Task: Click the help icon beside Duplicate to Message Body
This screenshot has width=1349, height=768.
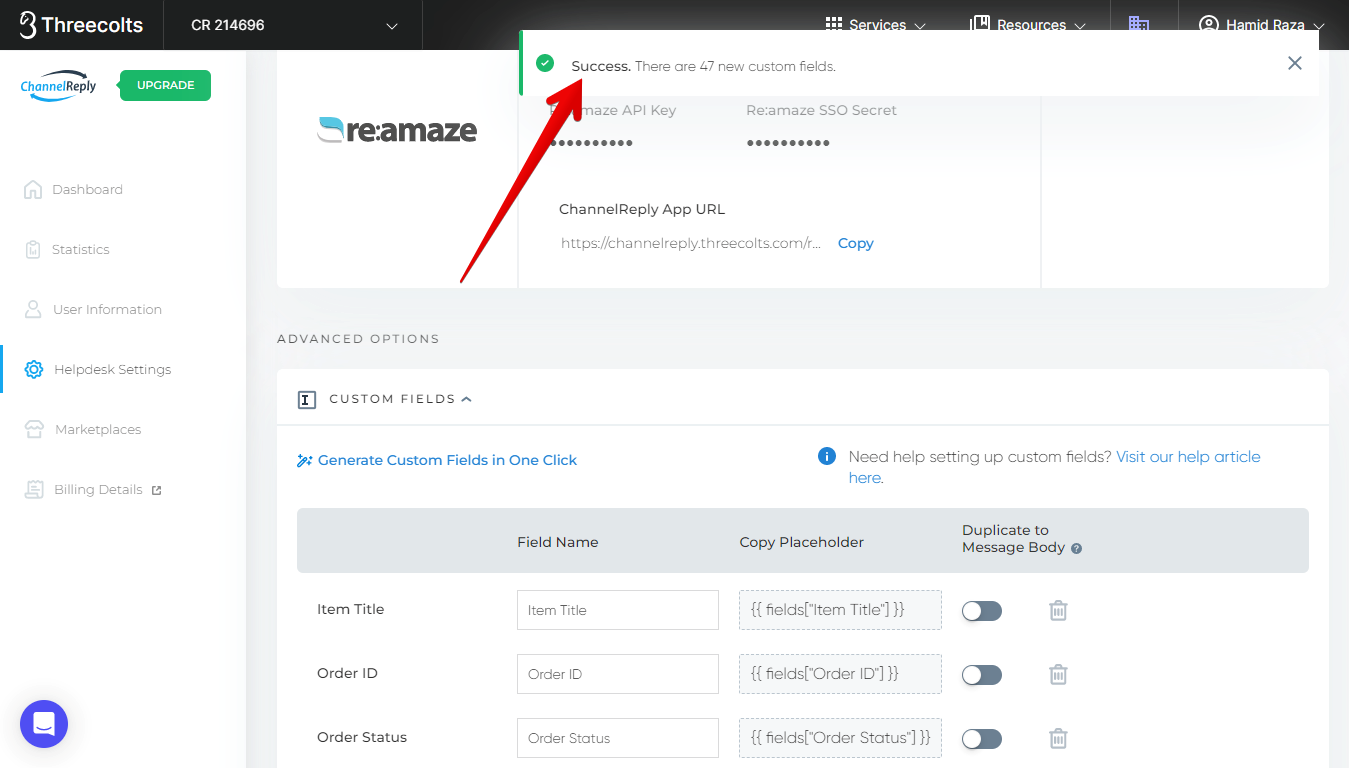Action: pos(1076,548)
